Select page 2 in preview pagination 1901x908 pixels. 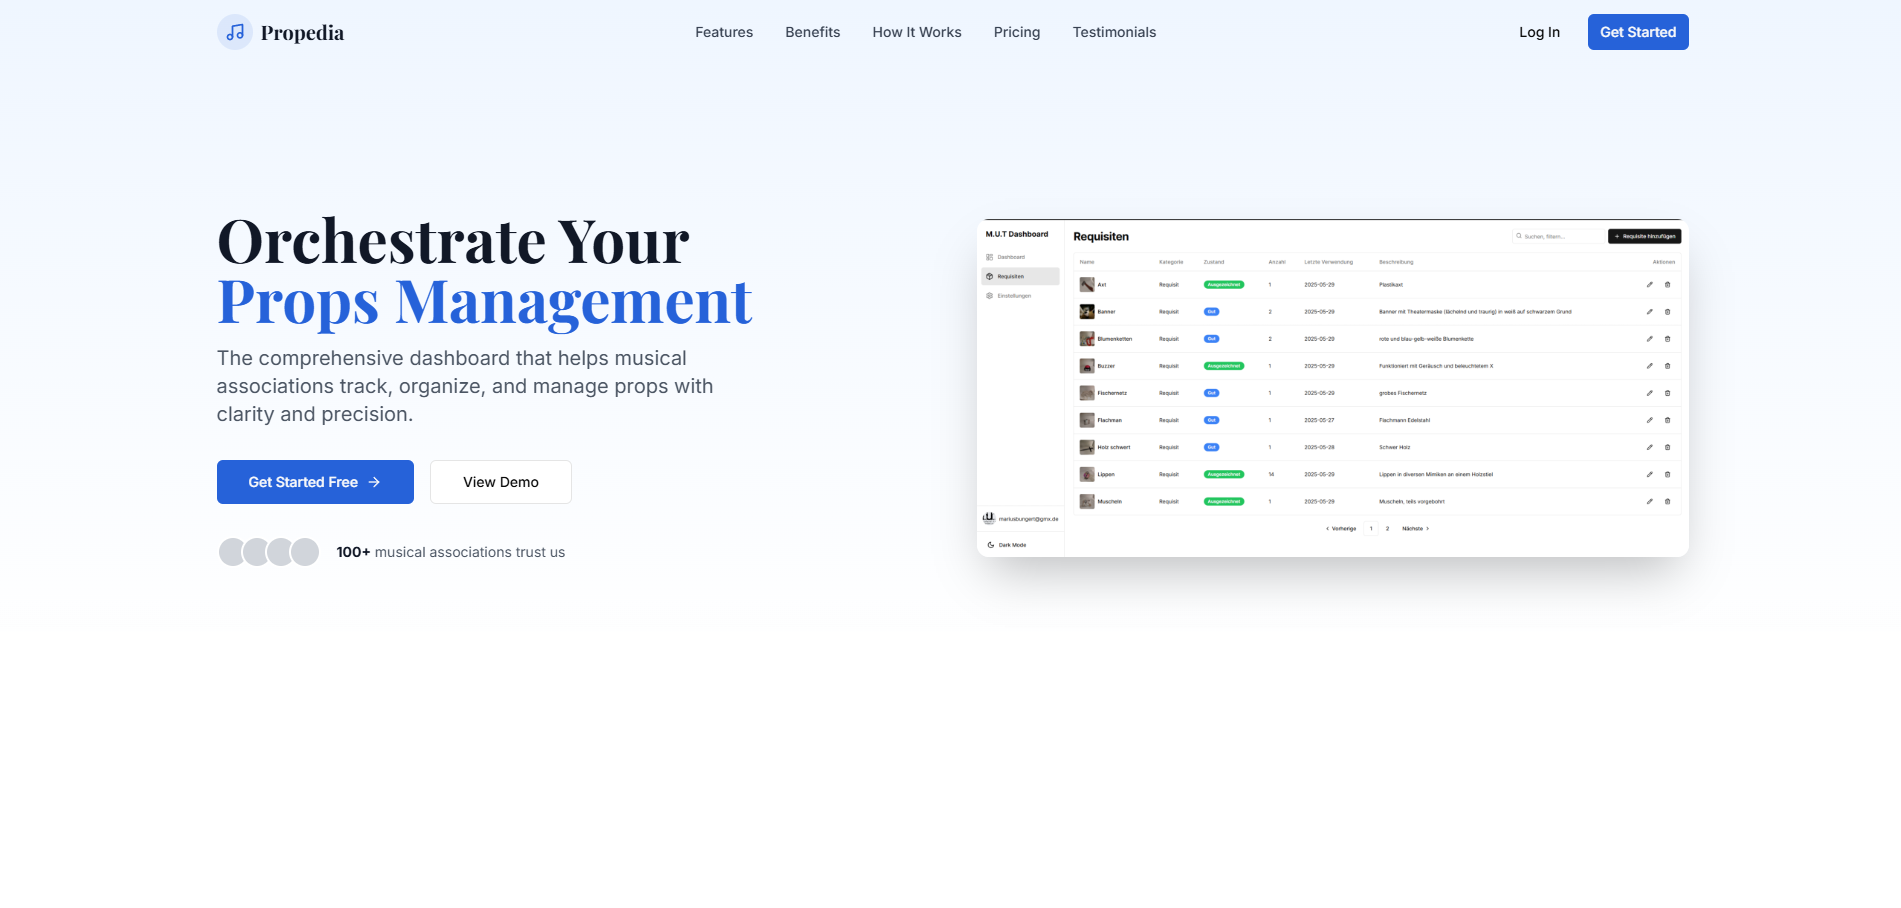pos(1387,528)
